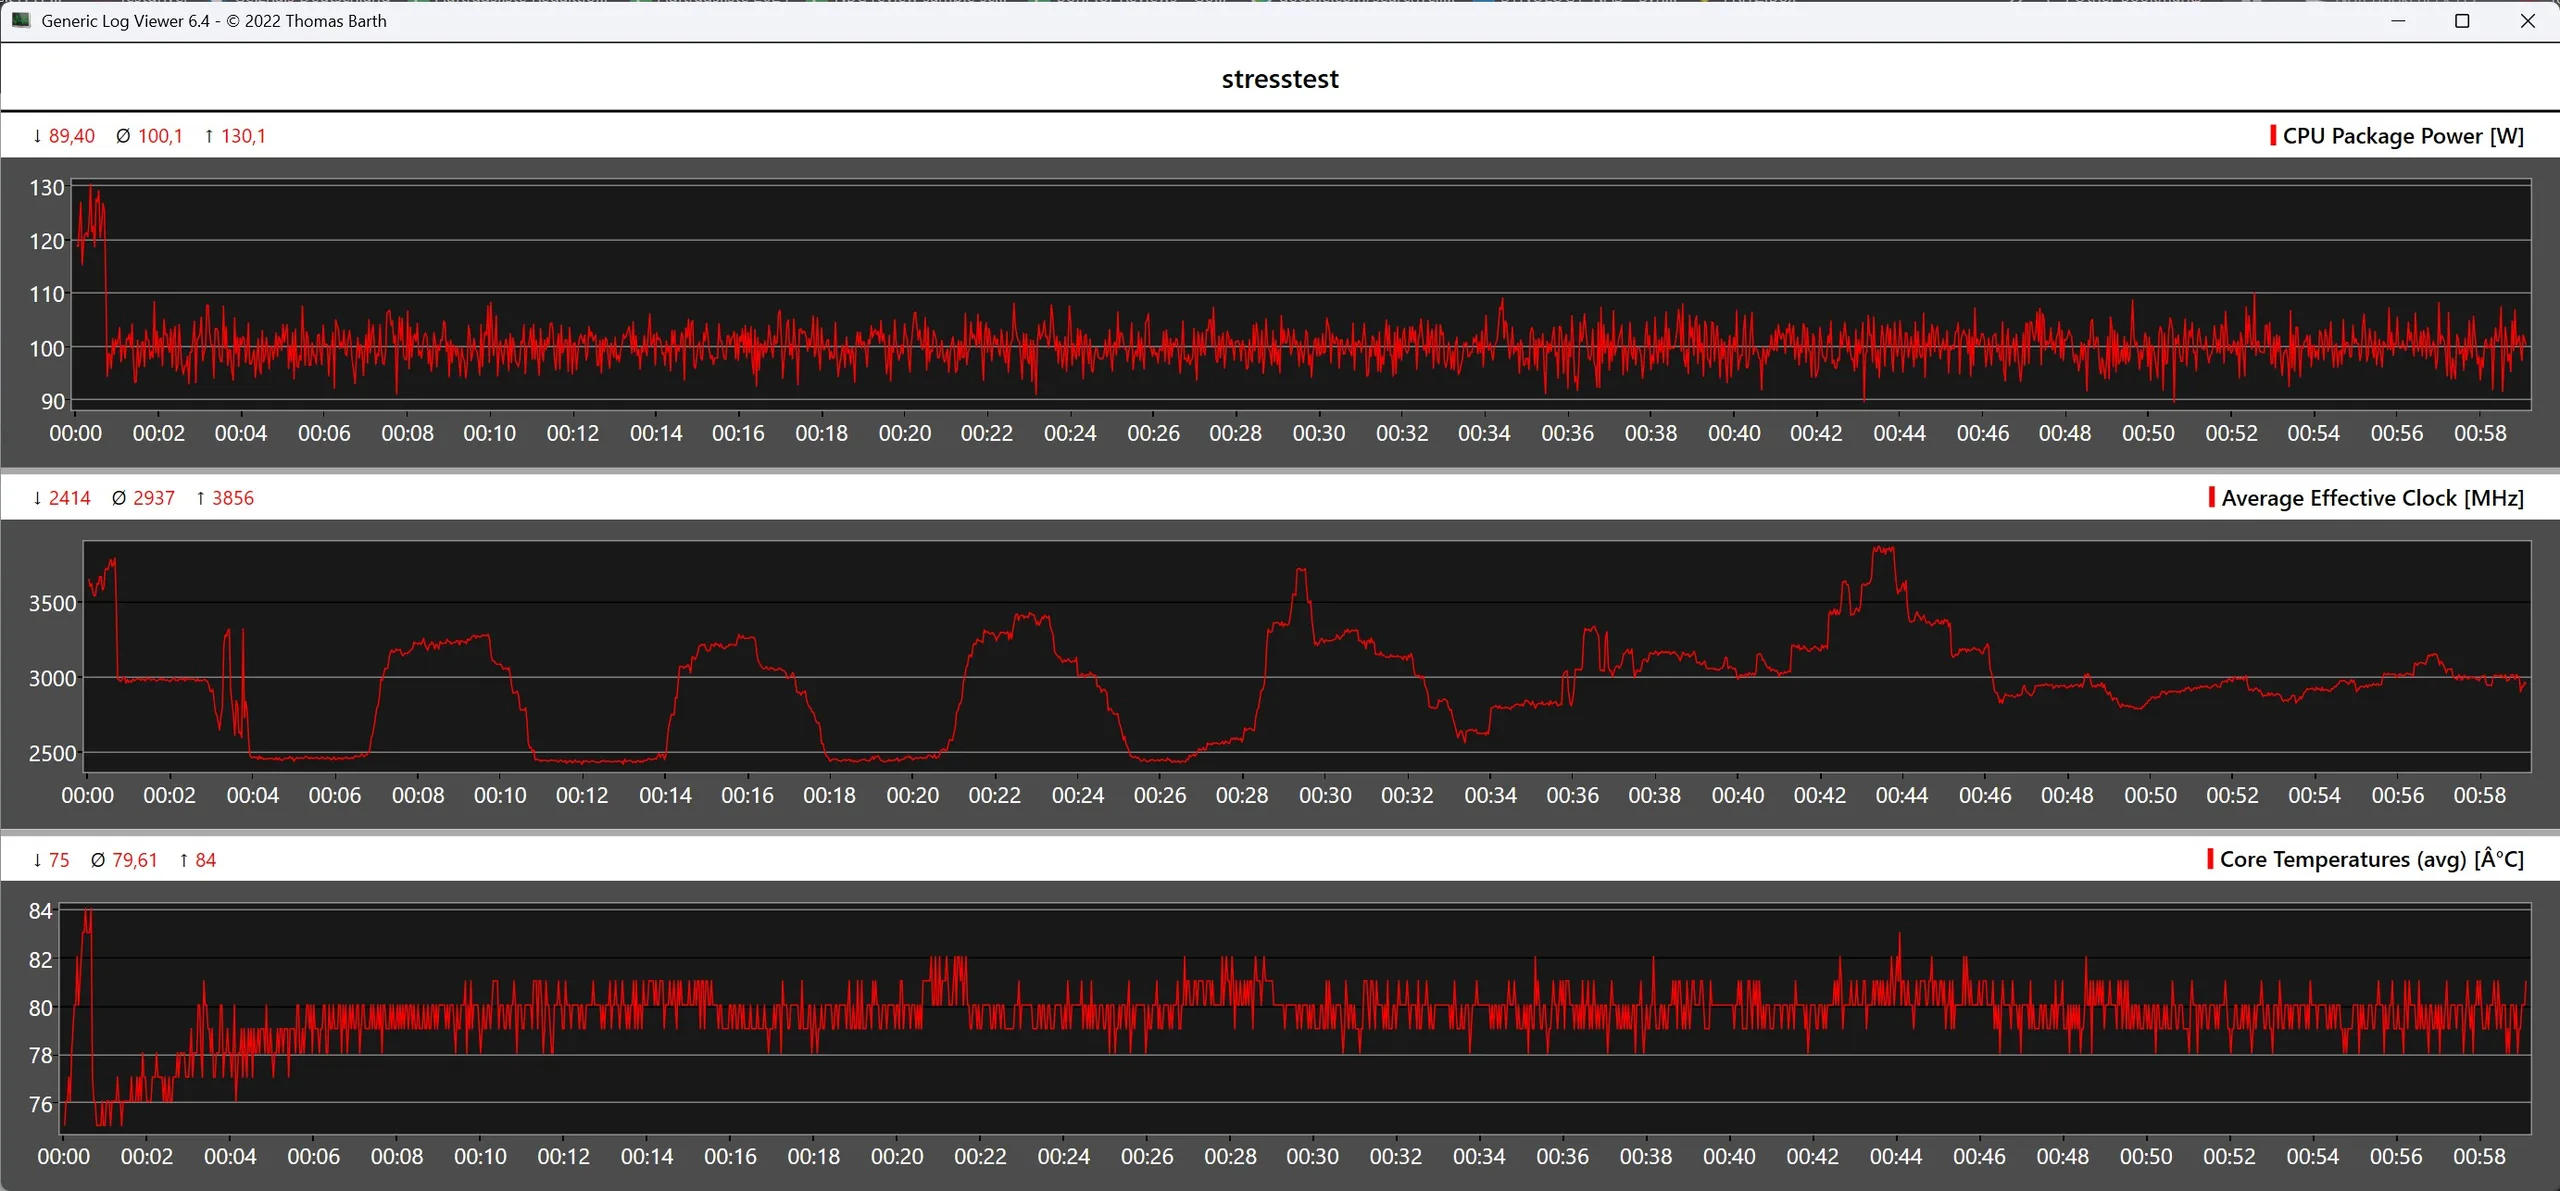Click the maximum clock value 3856

click(x=232, y=498)
